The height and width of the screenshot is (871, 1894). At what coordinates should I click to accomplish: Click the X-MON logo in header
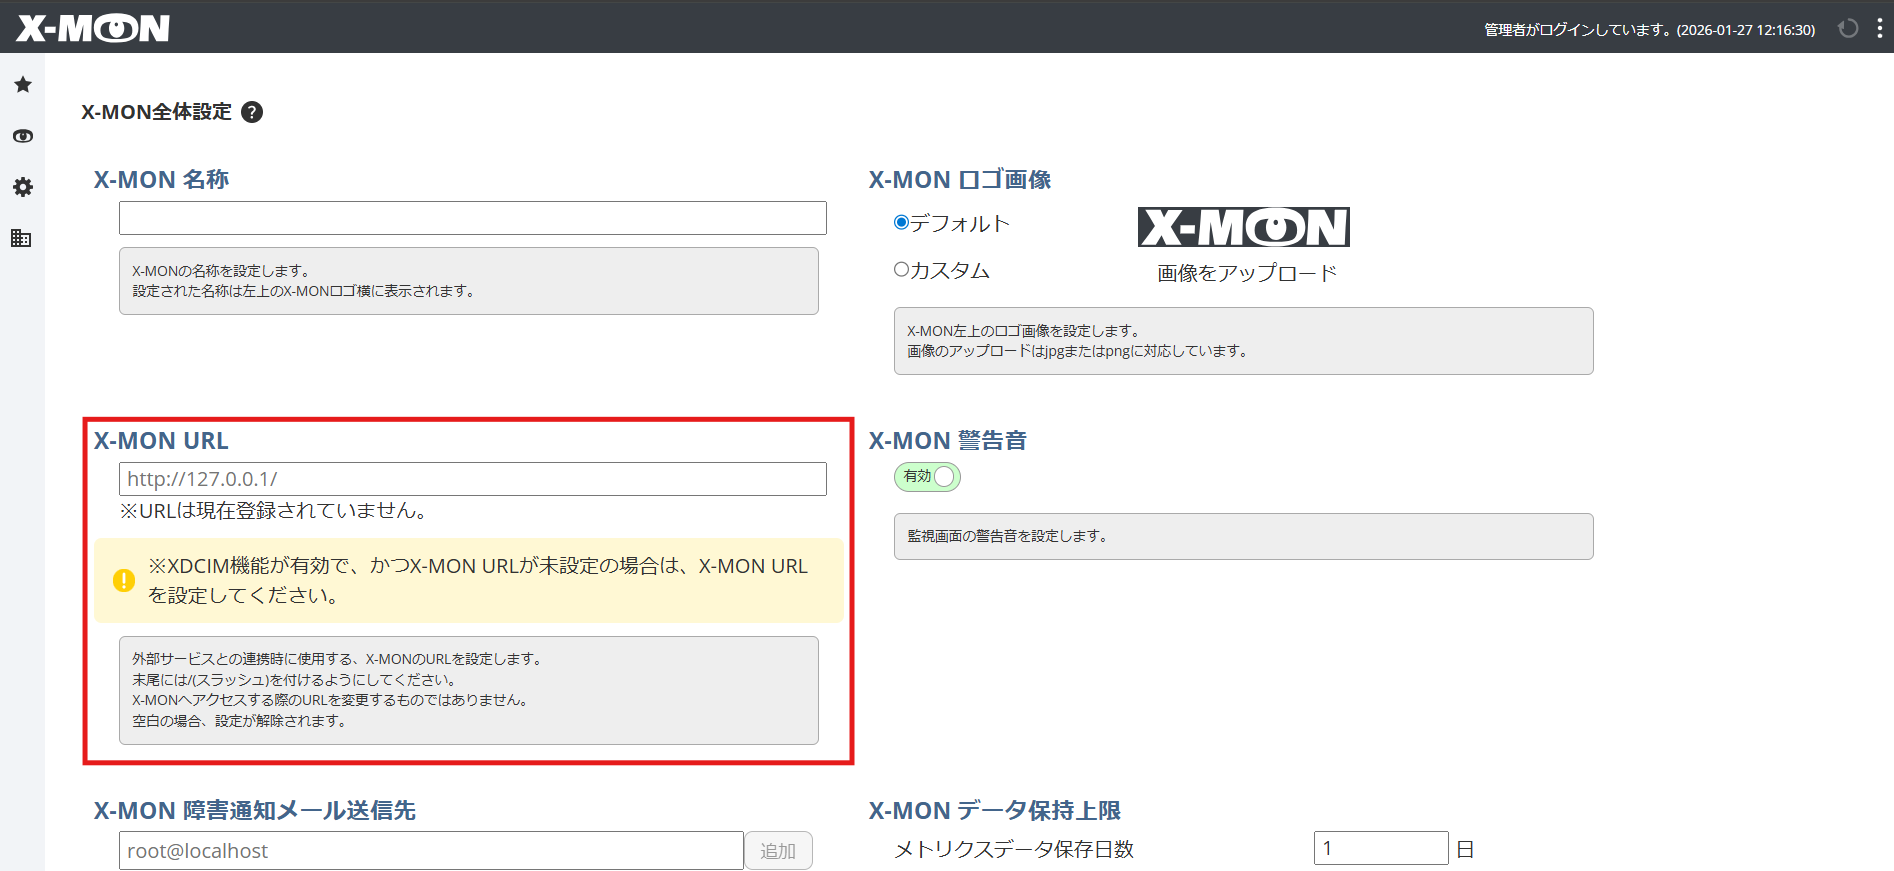coord(93,28)
